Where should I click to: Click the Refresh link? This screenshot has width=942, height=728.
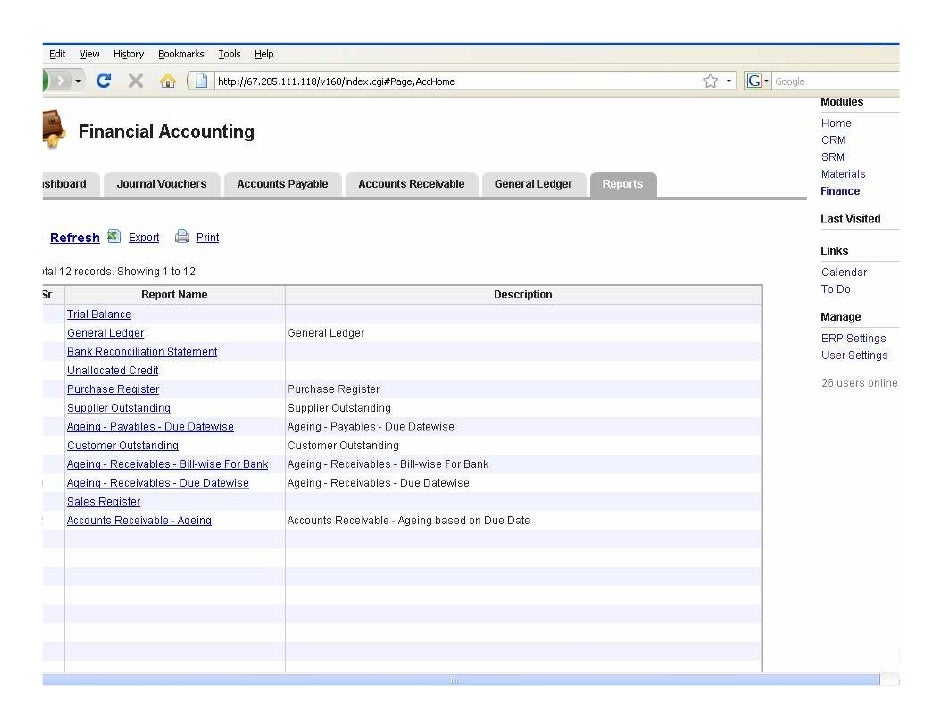coord(75,238)
